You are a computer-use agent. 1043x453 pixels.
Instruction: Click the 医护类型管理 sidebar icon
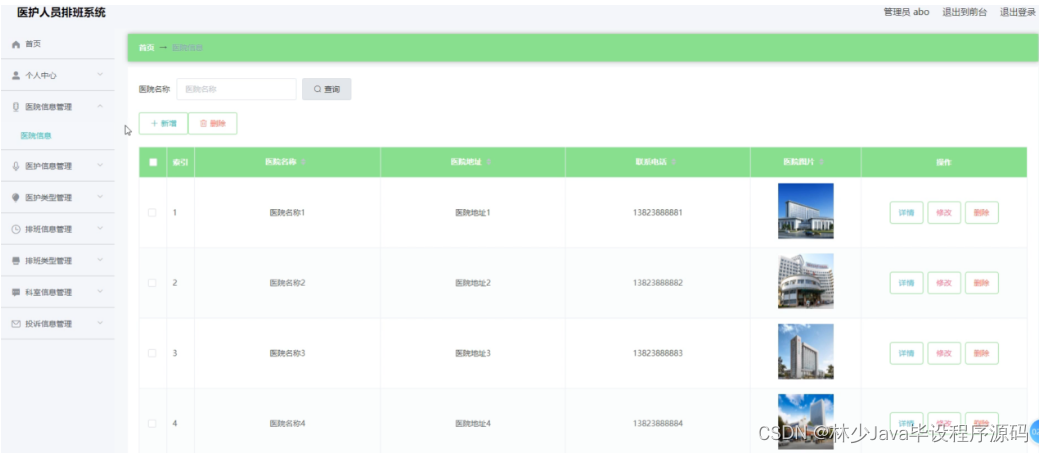tap(16, 198)
